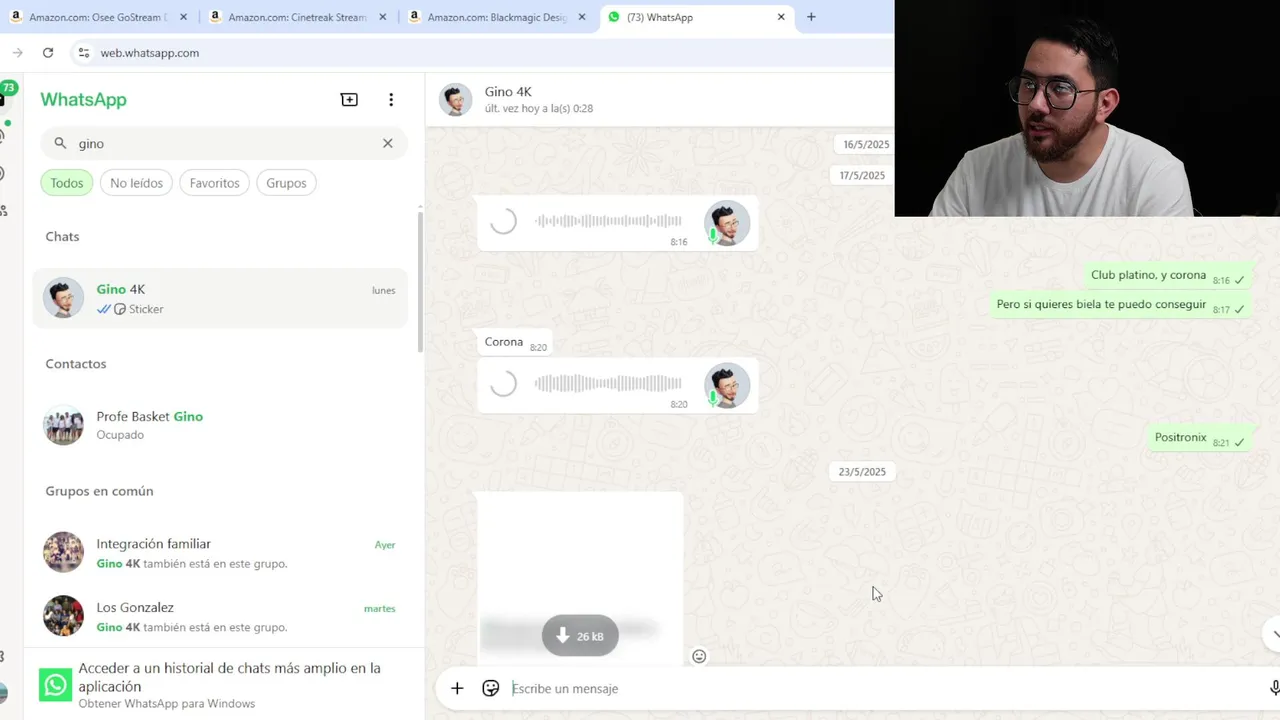Open the Integración familiar group
1280x720 pixels.
[220, 552]
